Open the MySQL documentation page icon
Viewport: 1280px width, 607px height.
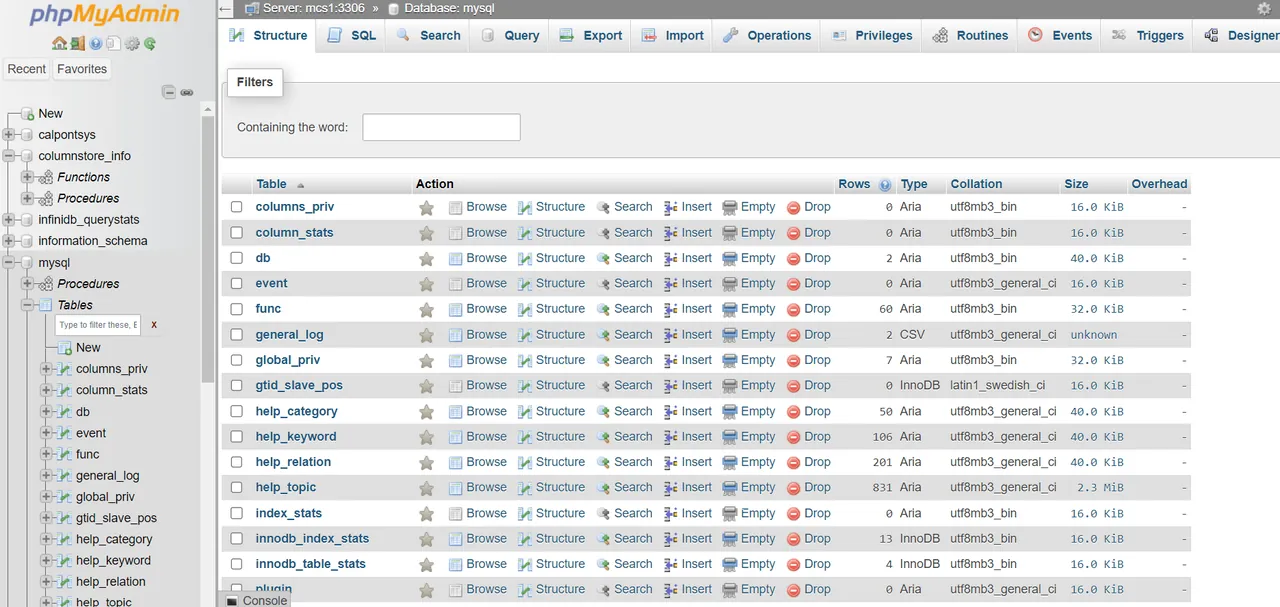tap(114, 44)
